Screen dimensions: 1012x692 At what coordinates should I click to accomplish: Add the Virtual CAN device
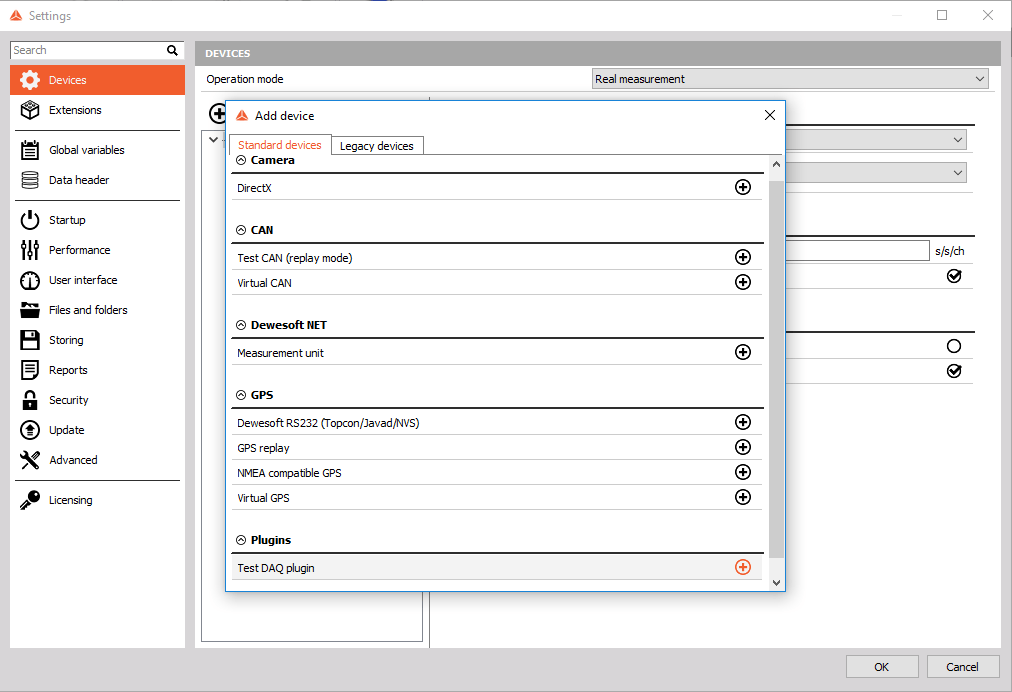pos(742,282)
